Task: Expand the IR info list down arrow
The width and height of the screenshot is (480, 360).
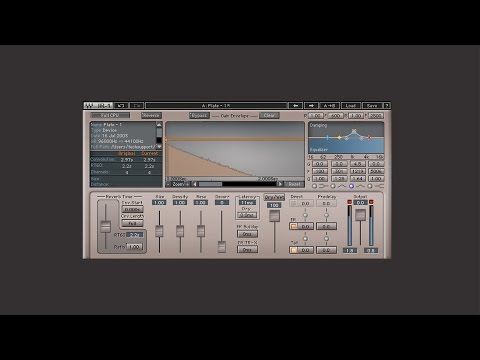Action: tap(159, 146)
